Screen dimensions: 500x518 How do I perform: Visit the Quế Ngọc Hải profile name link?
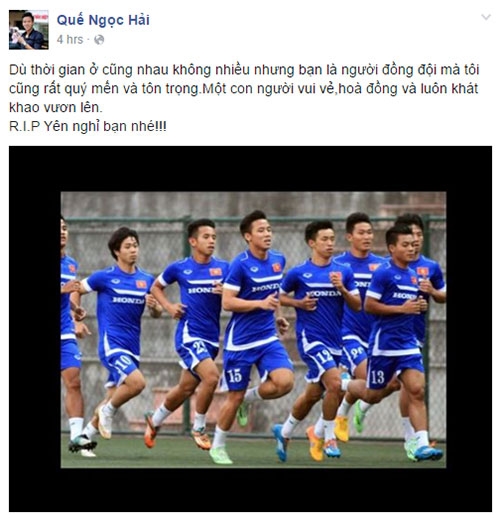pos(103,20)
